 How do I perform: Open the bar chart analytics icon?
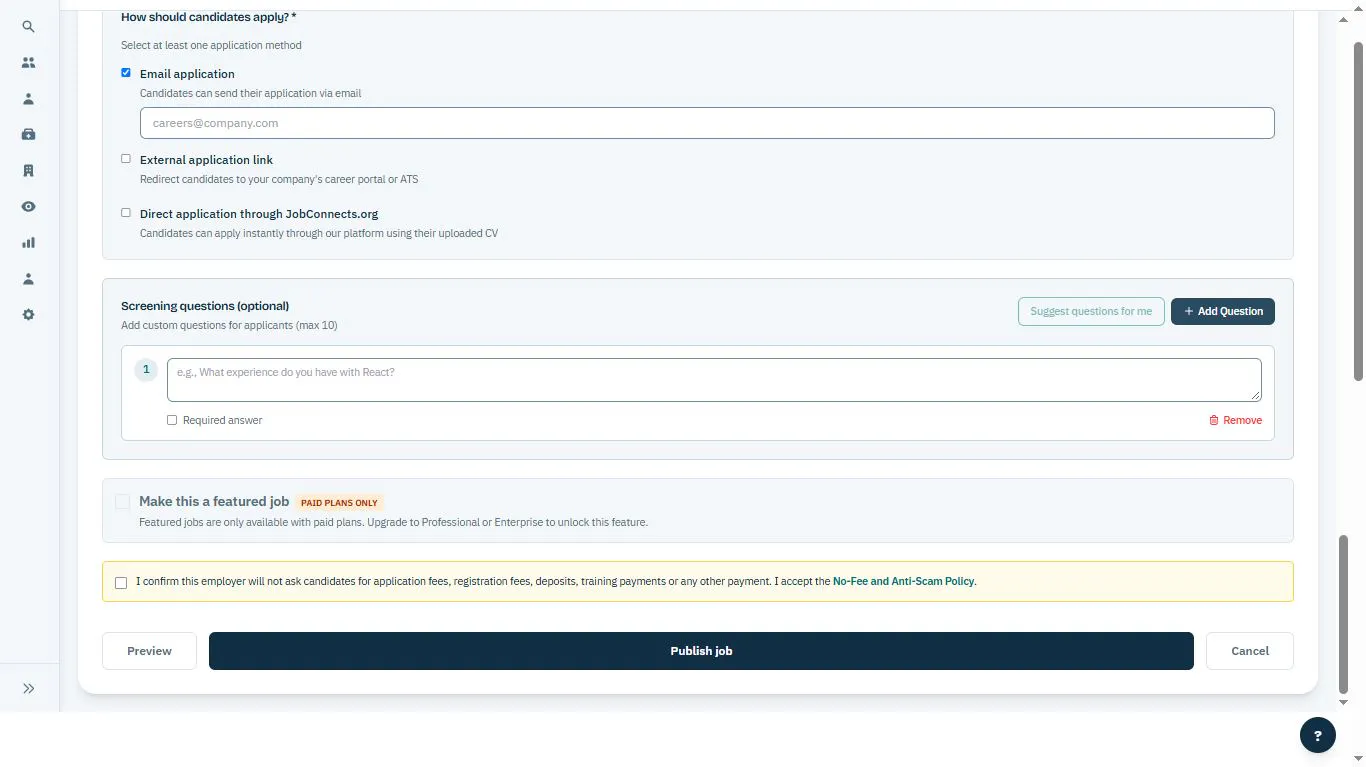coord(28,243)
